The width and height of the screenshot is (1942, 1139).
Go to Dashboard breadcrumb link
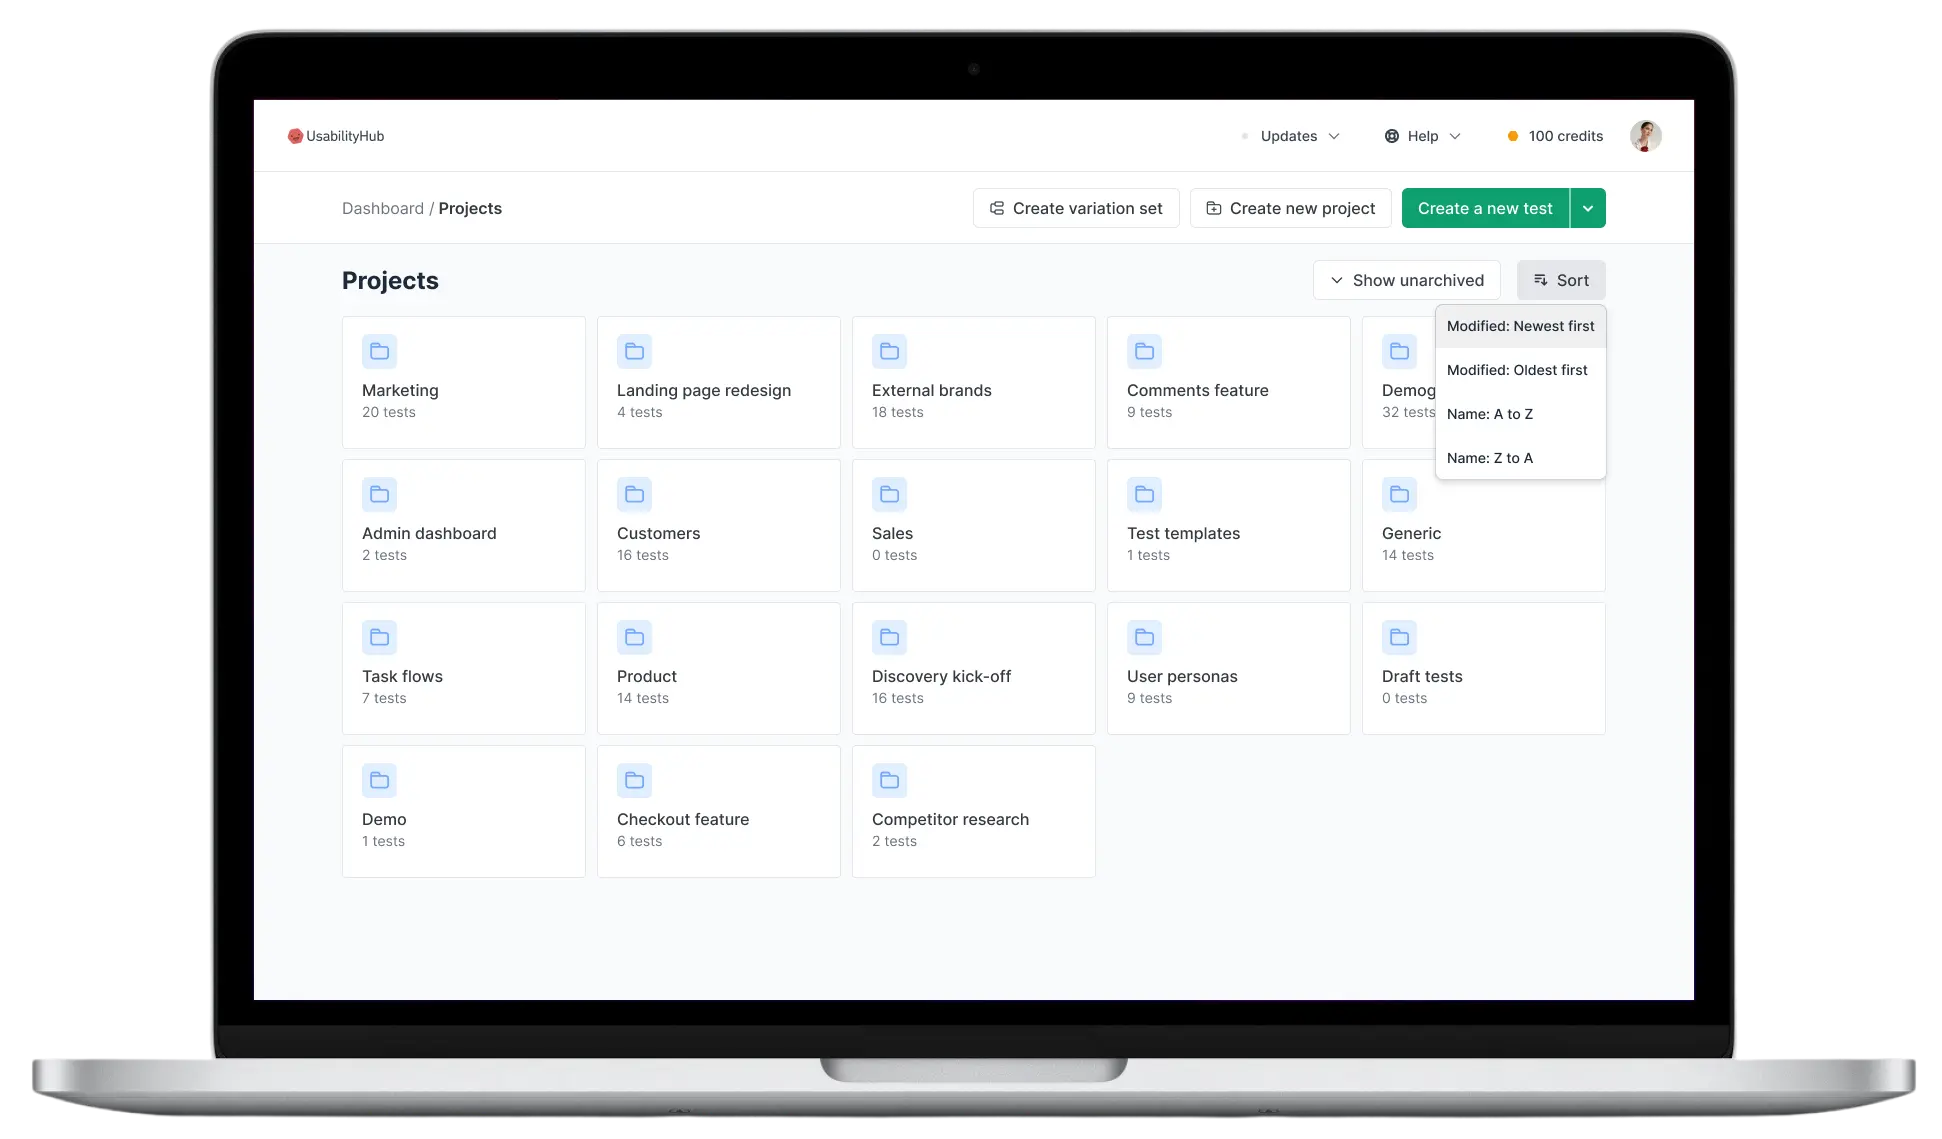click(383, 208)
